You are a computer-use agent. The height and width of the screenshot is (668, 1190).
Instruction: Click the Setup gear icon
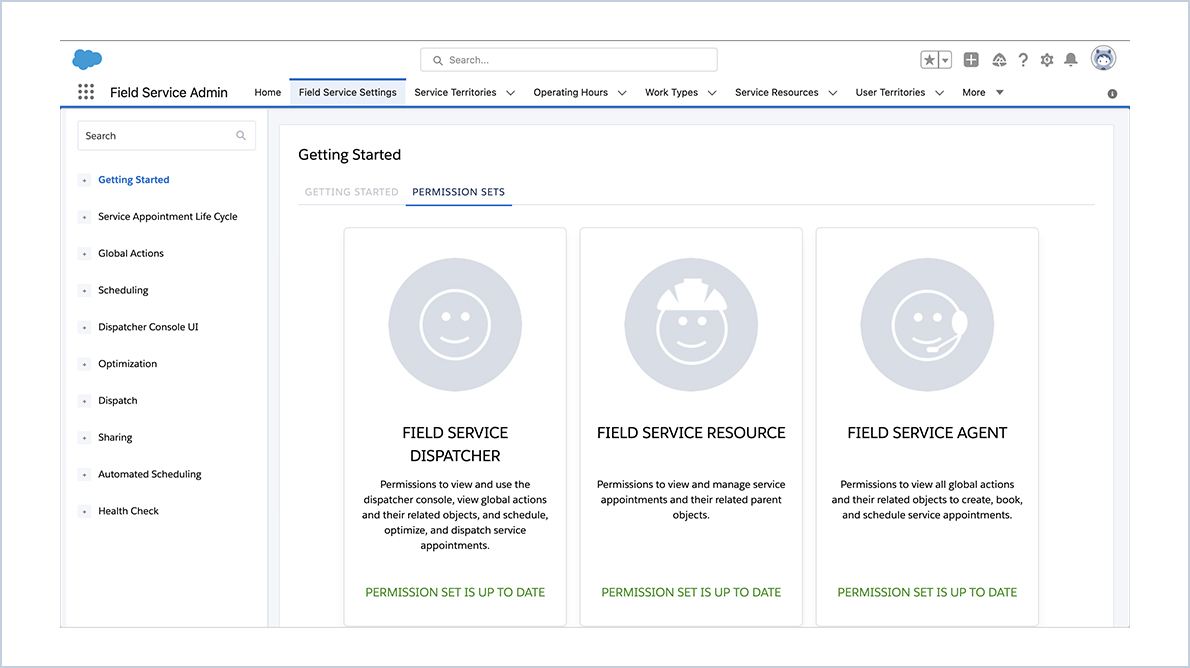pos(1046,60)
